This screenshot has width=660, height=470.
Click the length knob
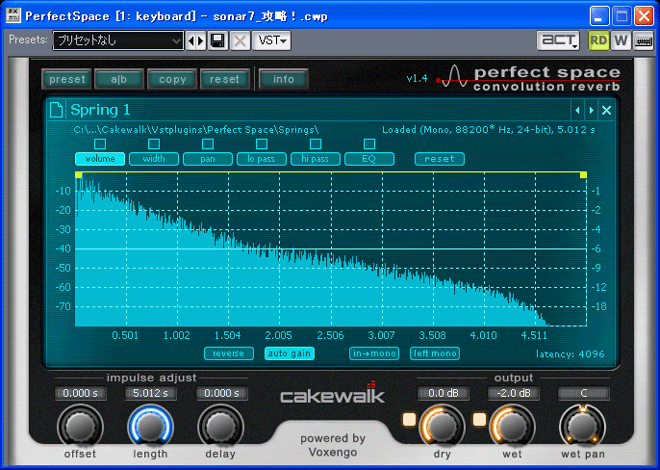pos(151,427)
